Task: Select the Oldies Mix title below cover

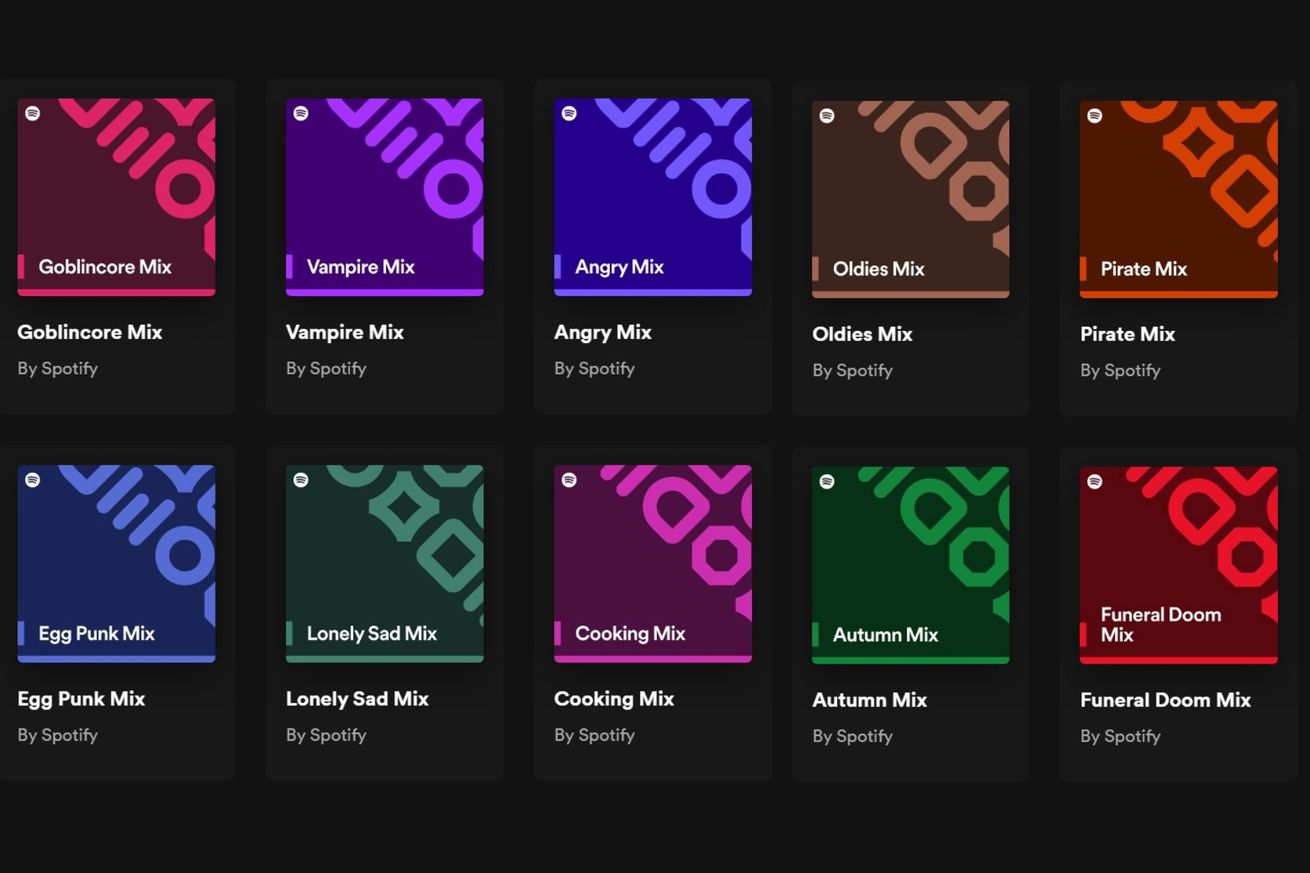Action: [x=863, y=334]
